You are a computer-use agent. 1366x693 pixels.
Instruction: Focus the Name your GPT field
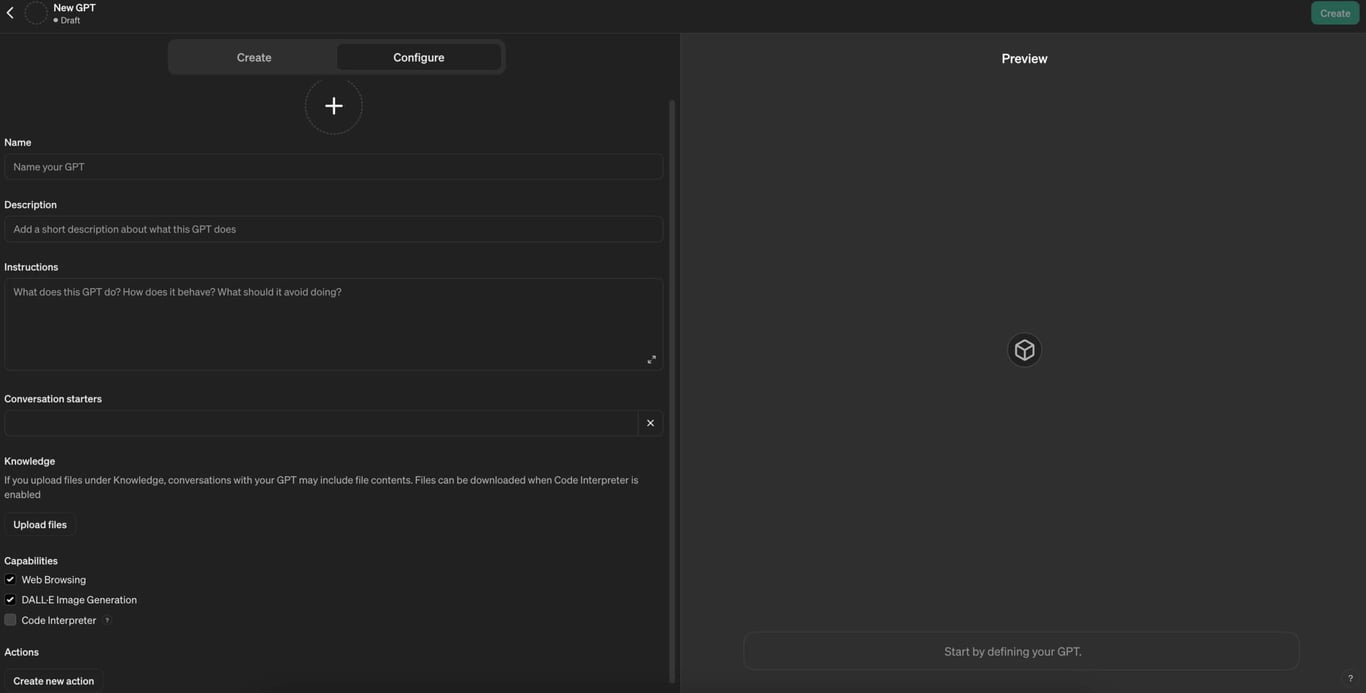[333, 167]
